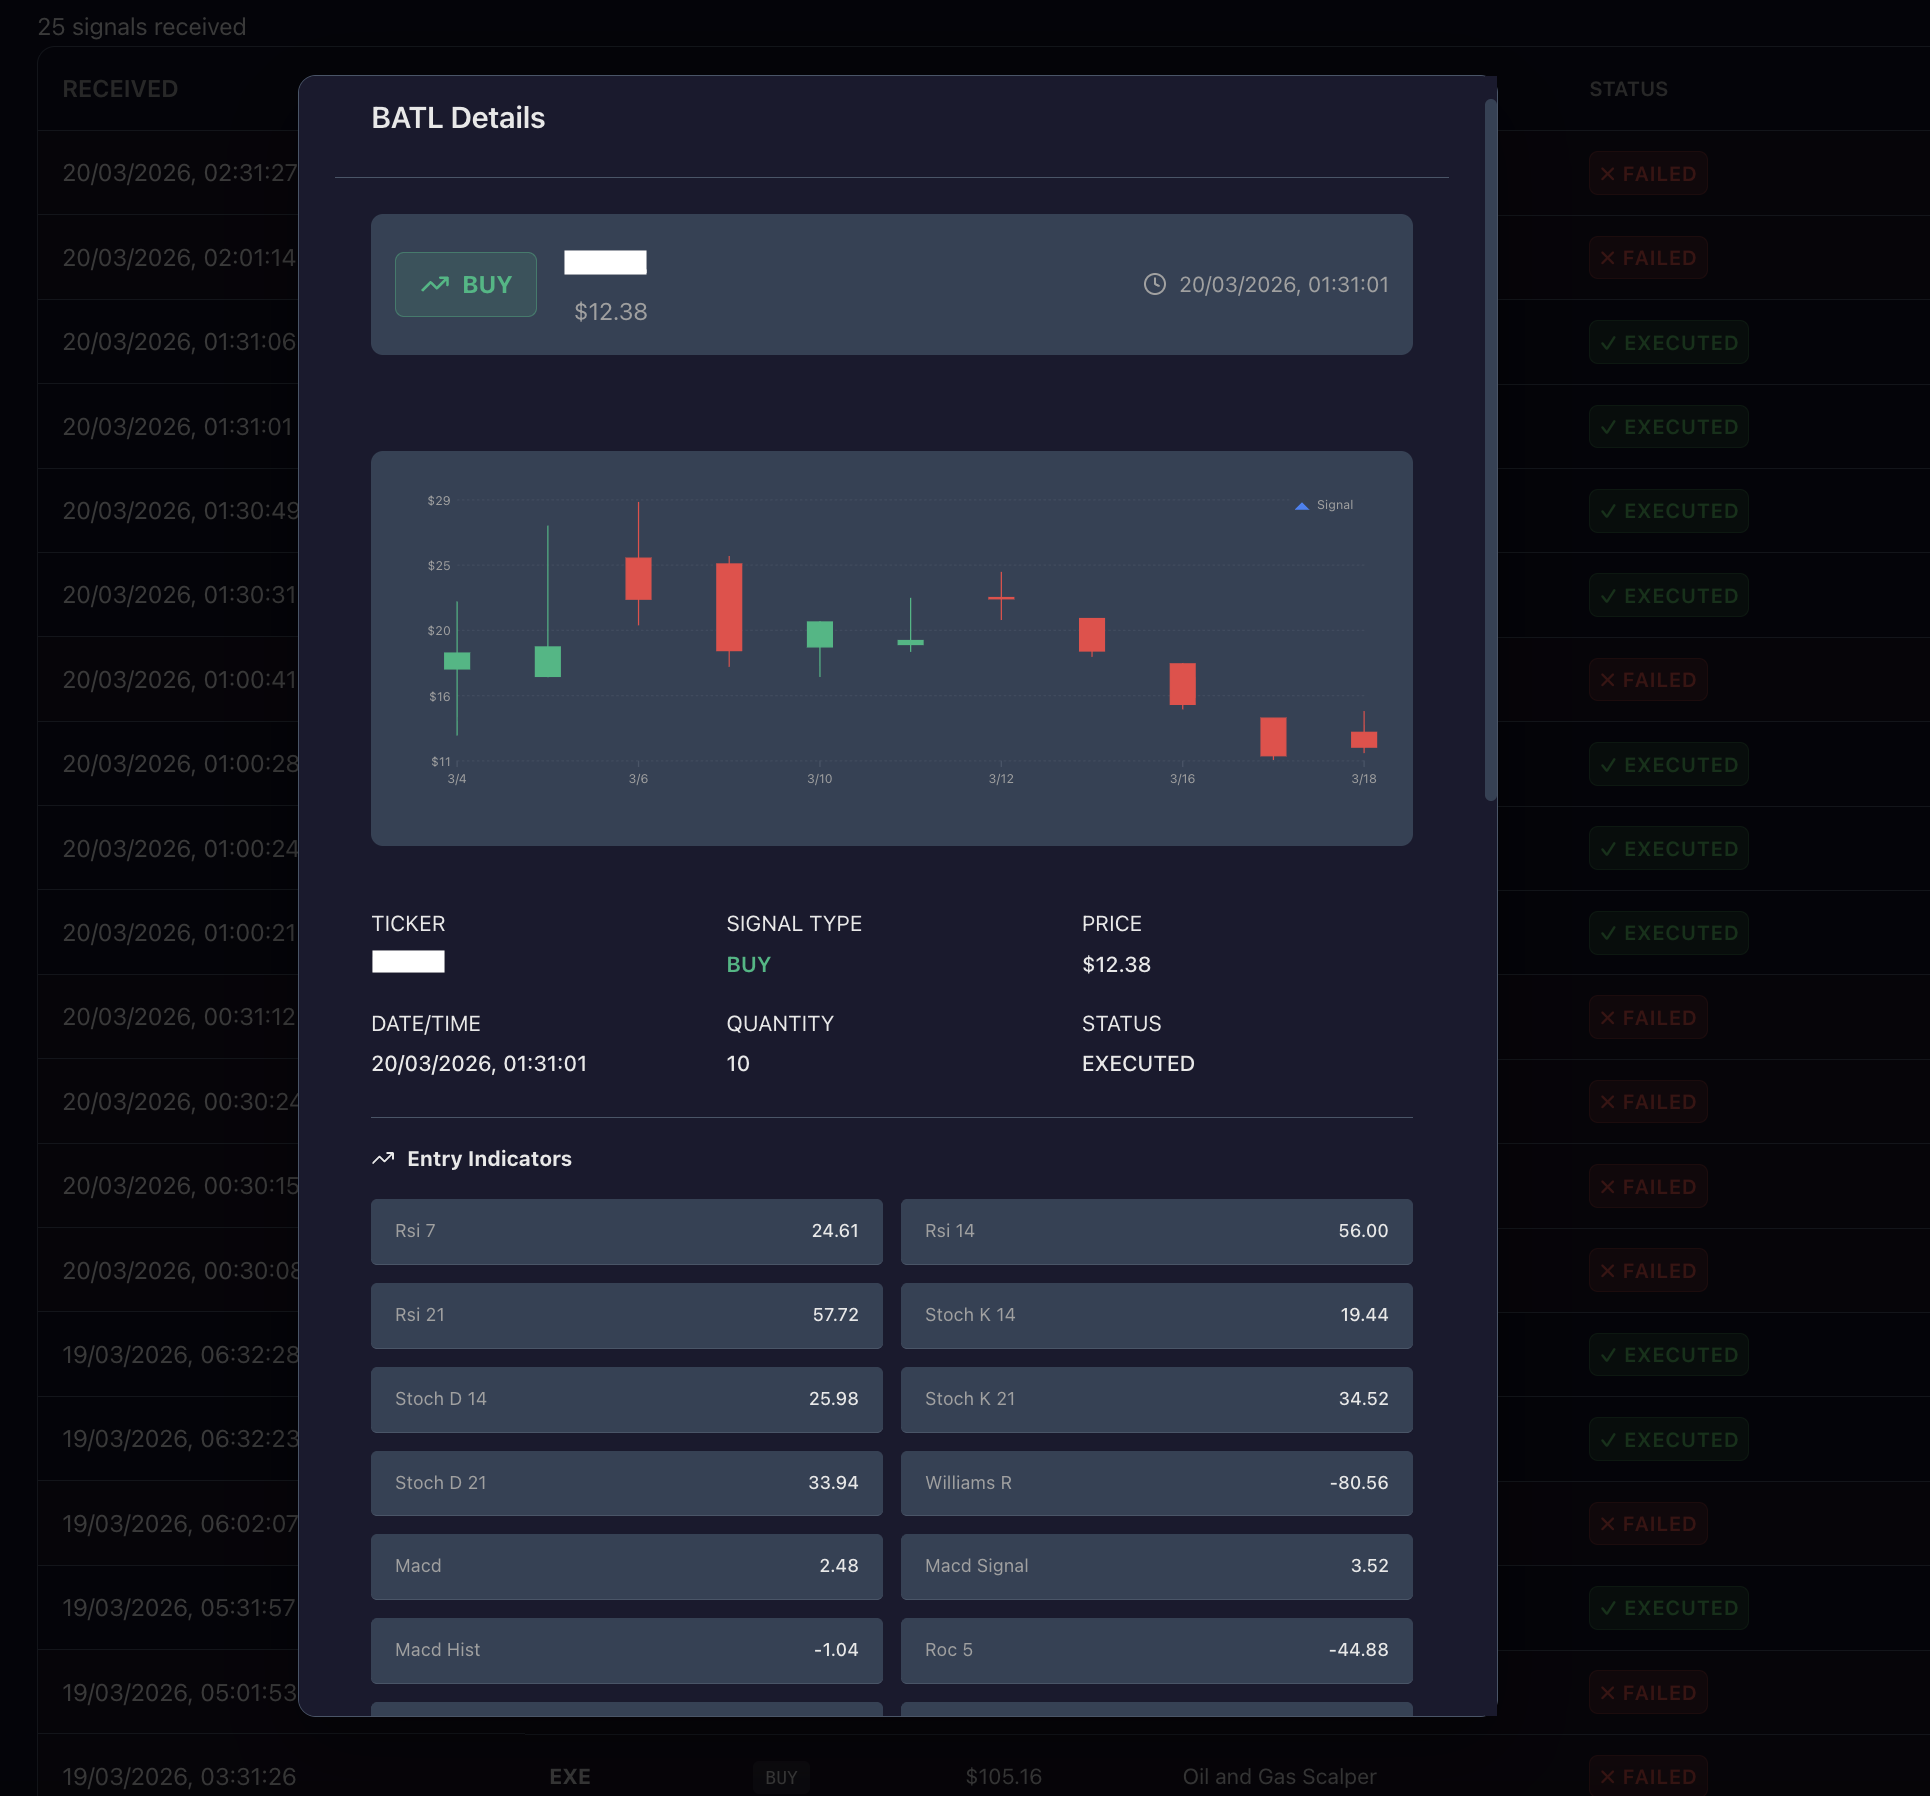The width and height of the screenshot is (1930, 1796).
Task: Click the EXECUTED badge on the 01:30:49 row
Action: coord(1668,511)
